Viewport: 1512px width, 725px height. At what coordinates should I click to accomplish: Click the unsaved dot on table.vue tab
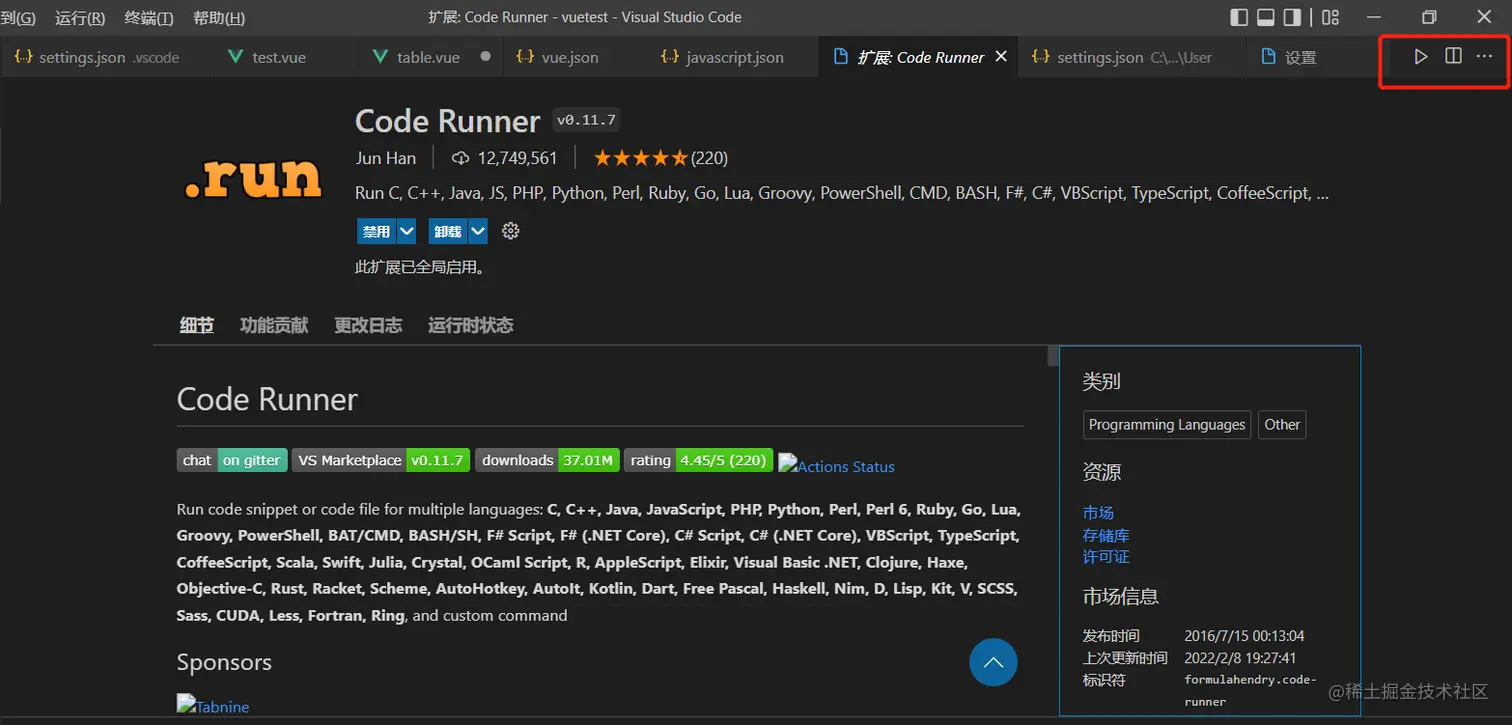(486, 57)
